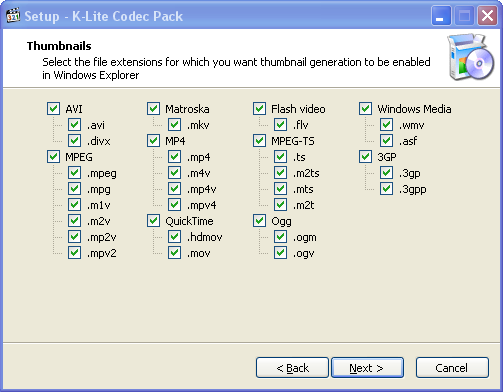Uncheck the MPEG group checkbox
Viewport: 503px width, 392px height.
pyautogui.click(x=53, y=157)
